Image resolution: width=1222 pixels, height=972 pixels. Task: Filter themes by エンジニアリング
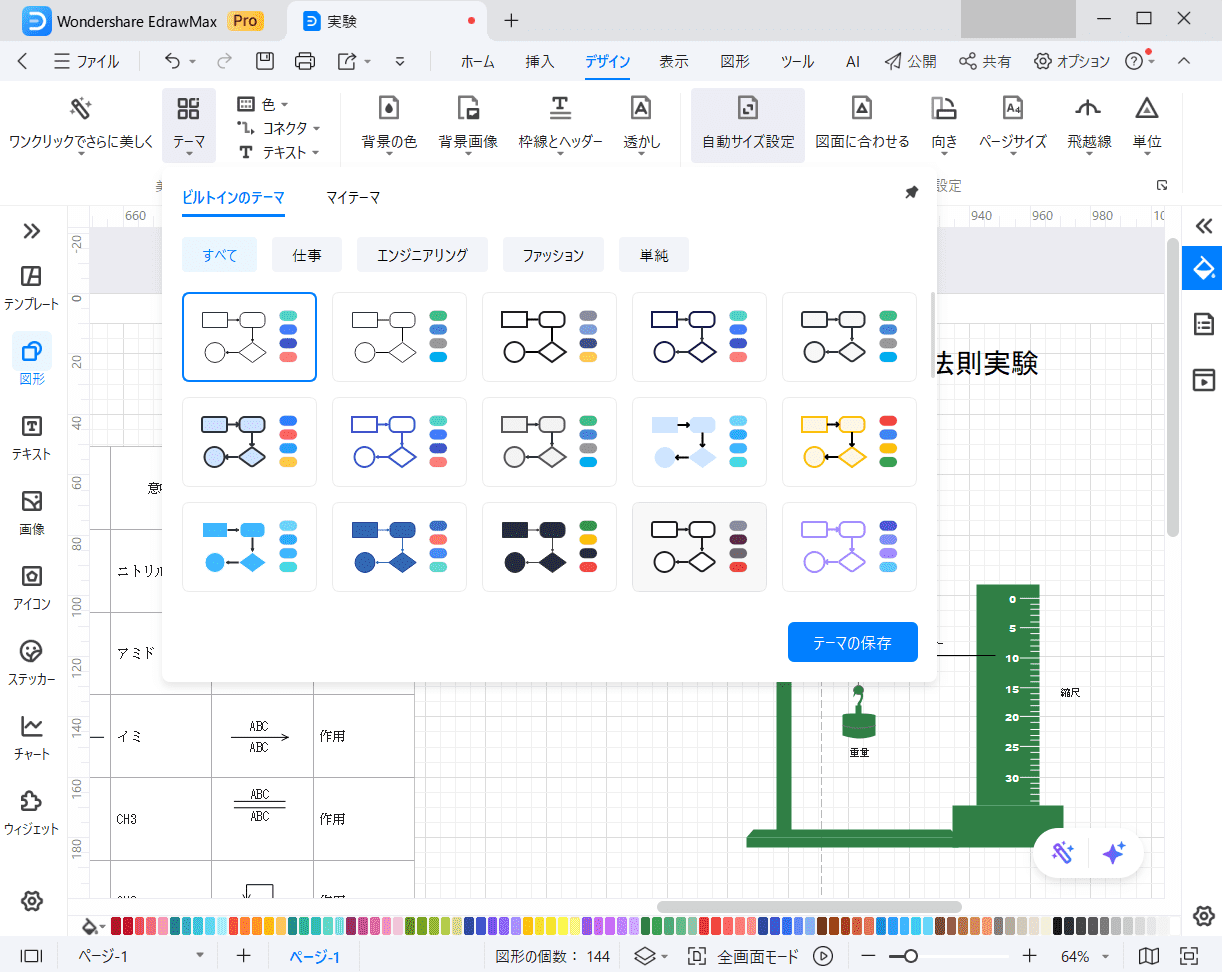pos(422,255)
